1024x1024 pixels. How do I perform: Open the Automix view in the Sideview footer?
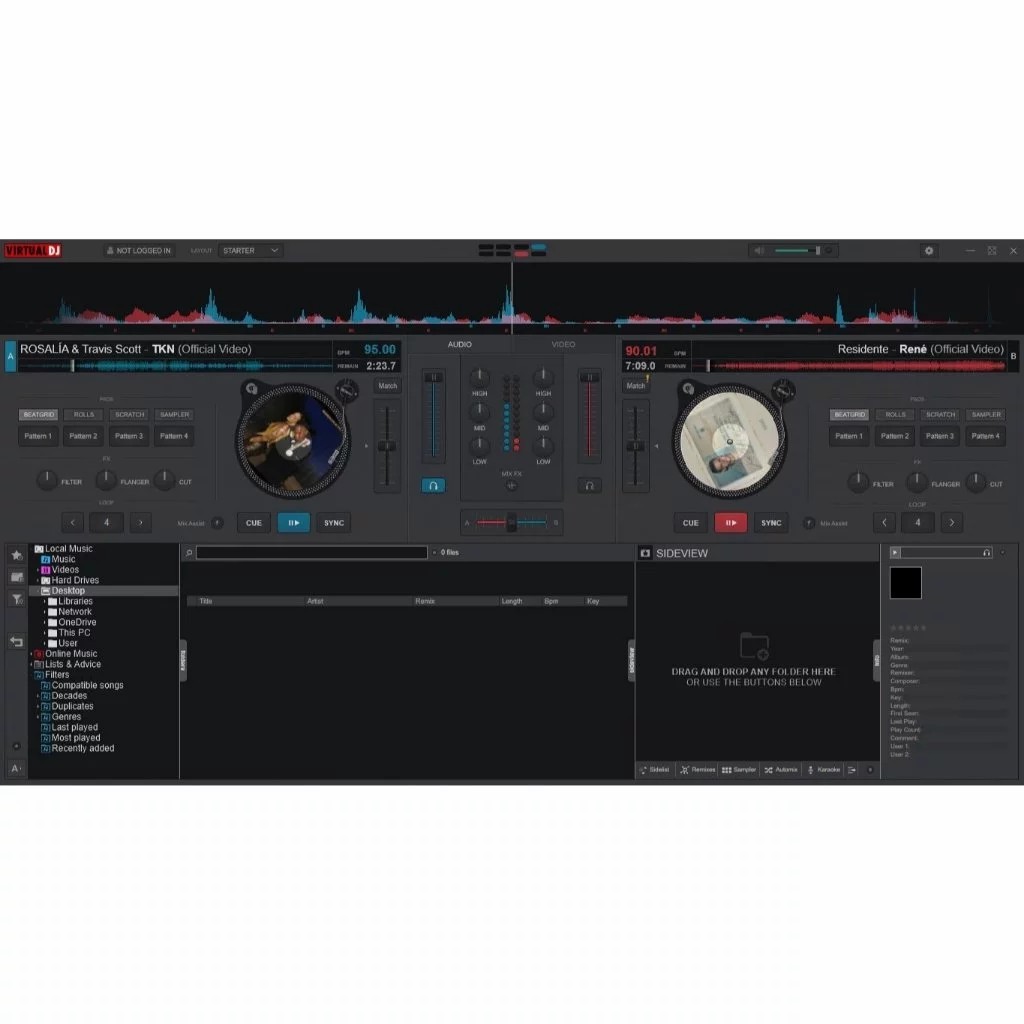[781, 770]
